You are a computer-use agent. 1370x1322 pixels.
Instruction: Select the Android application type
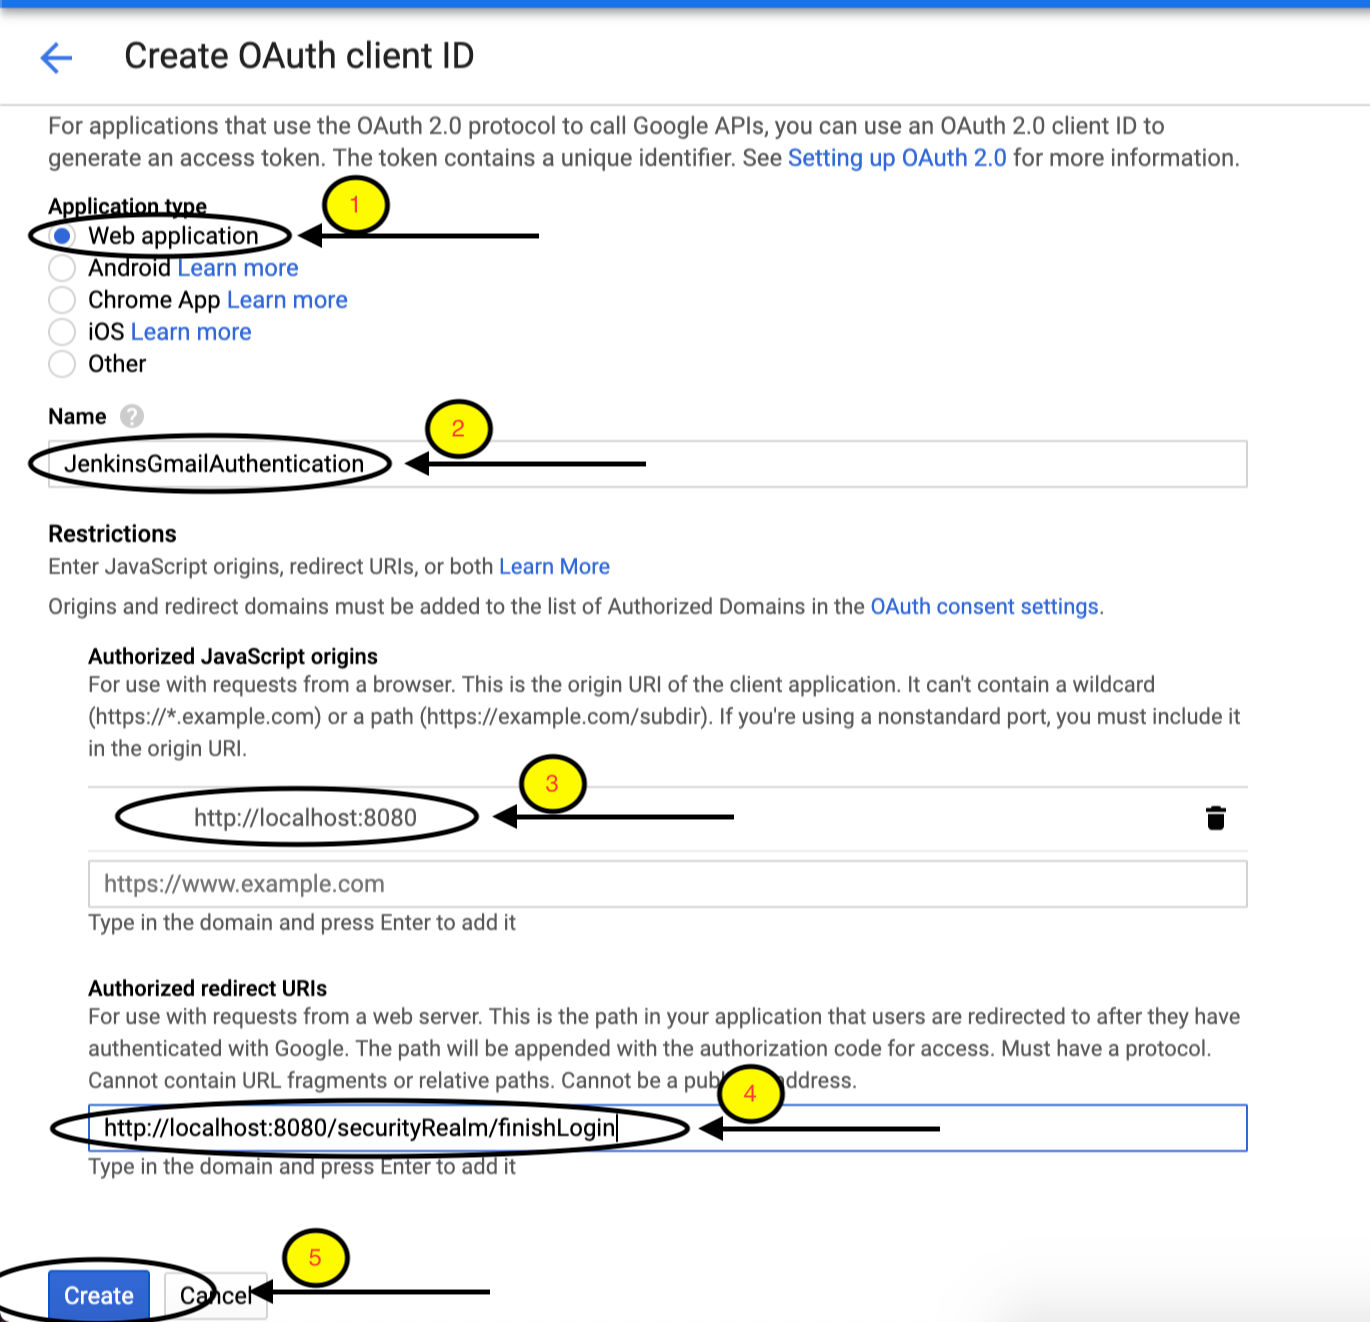[x=63, y=268]
